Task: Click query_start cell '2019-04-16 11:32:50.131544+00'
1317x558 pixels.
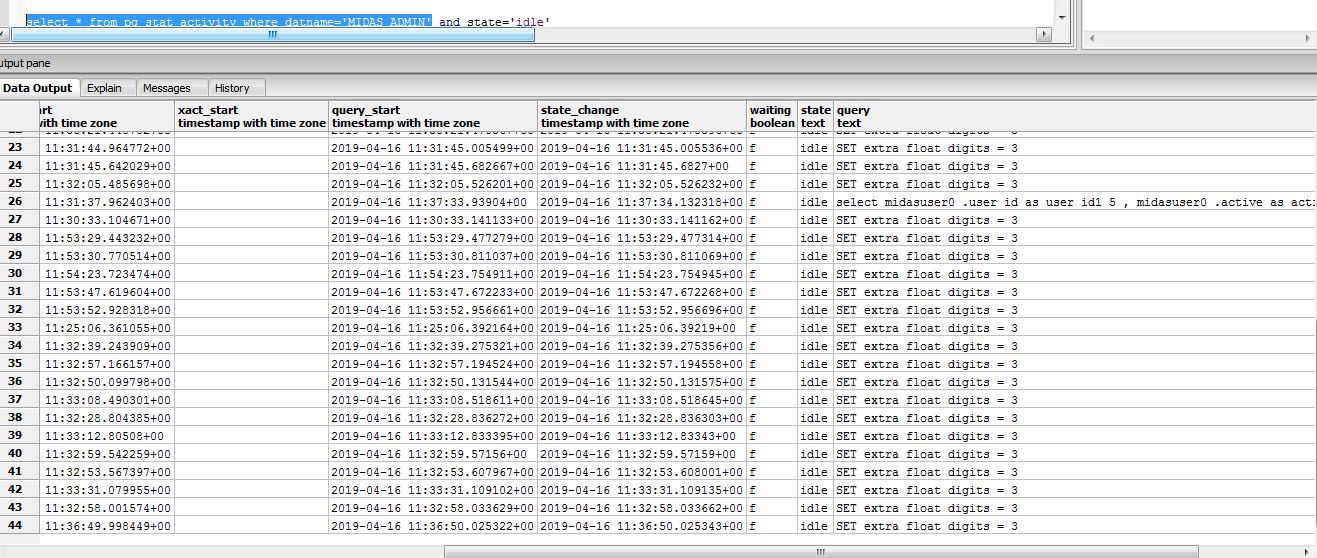Action: 433,381
